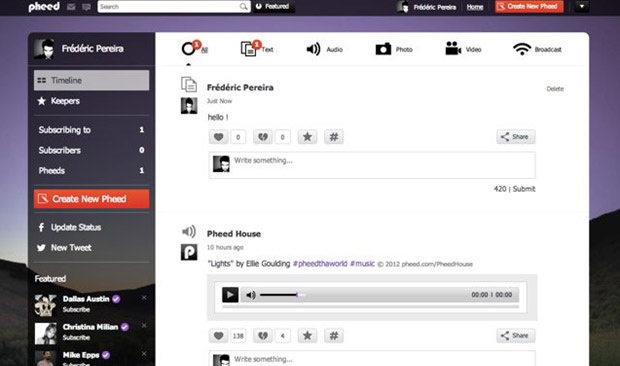The height and width of the screenshot is (366, 620).
Task: Subscribe to Dallas Austin
Action: click(76, 309)
